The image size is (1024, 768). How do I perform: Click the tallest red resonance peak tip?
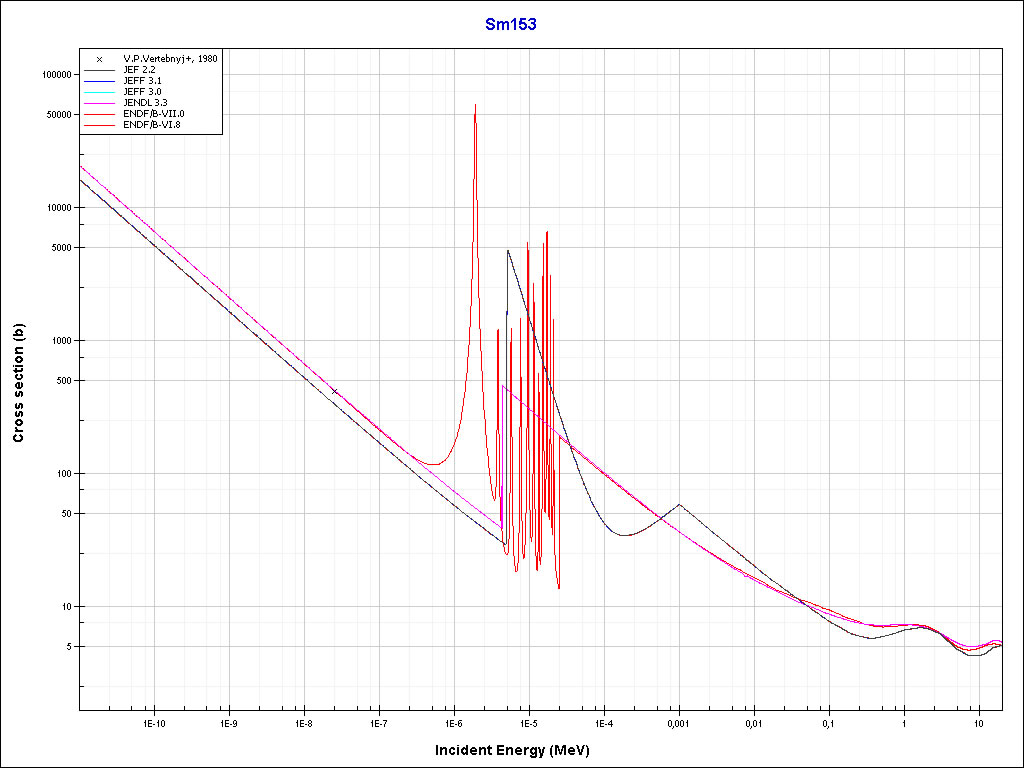pos(475,105)
